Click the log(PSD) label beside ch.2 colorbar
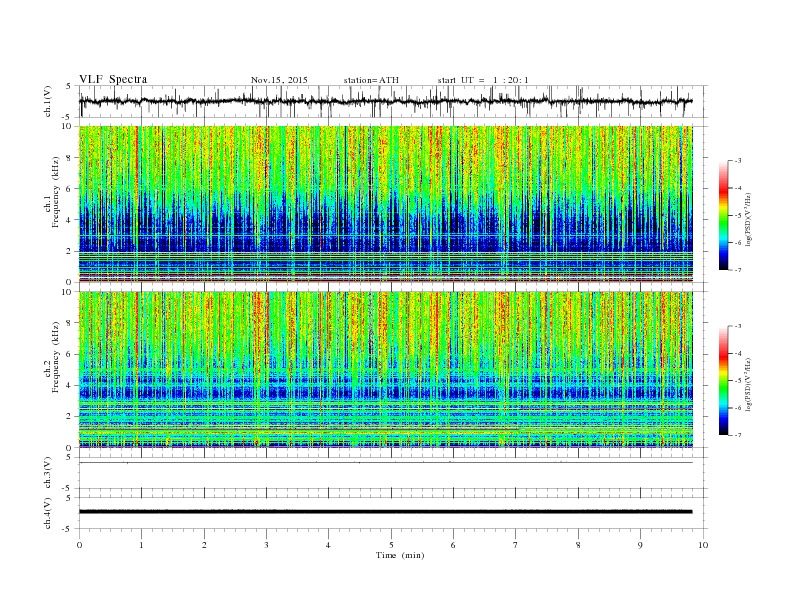792x612 pixels. pos(748,385)
